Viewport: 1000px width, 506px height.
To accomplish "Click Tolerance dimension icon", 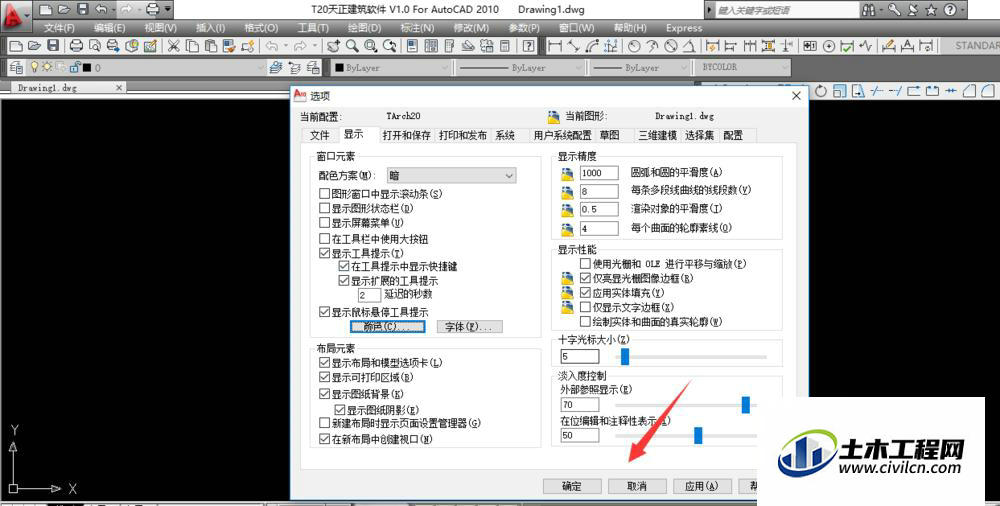I will tap(810, 46).
